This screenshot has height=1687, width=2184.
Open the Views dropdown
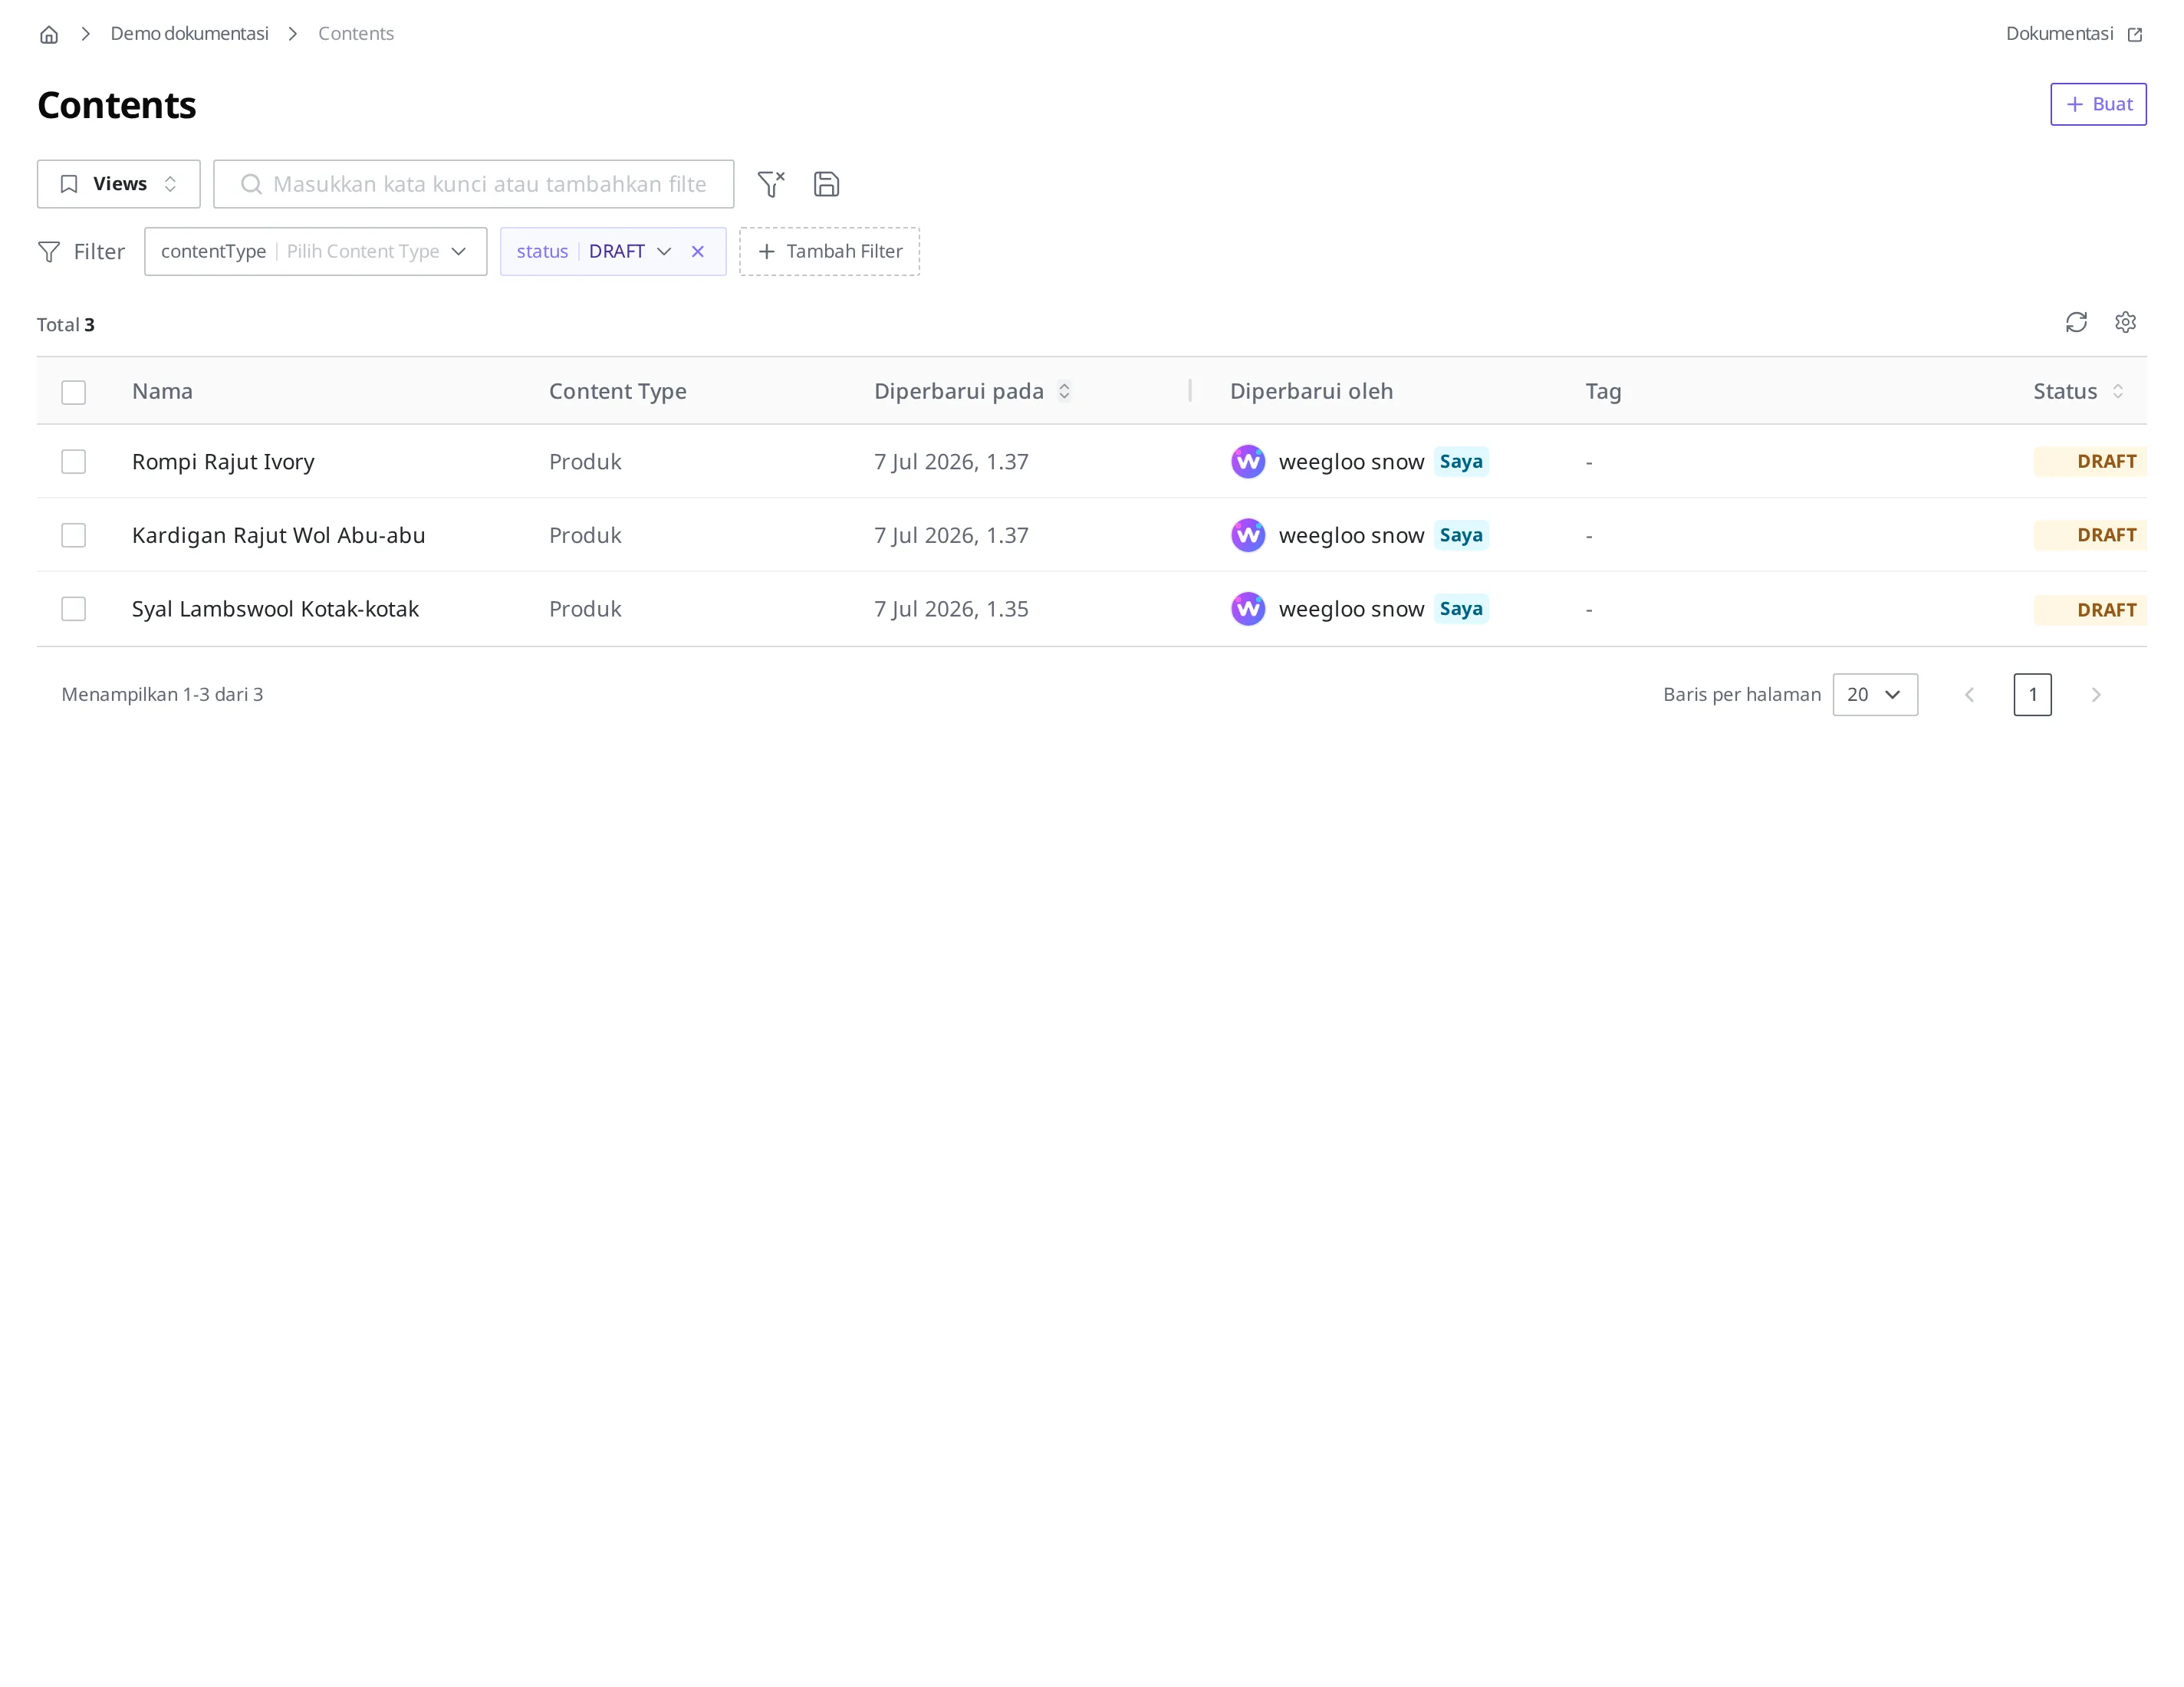(x=118, y=184)
